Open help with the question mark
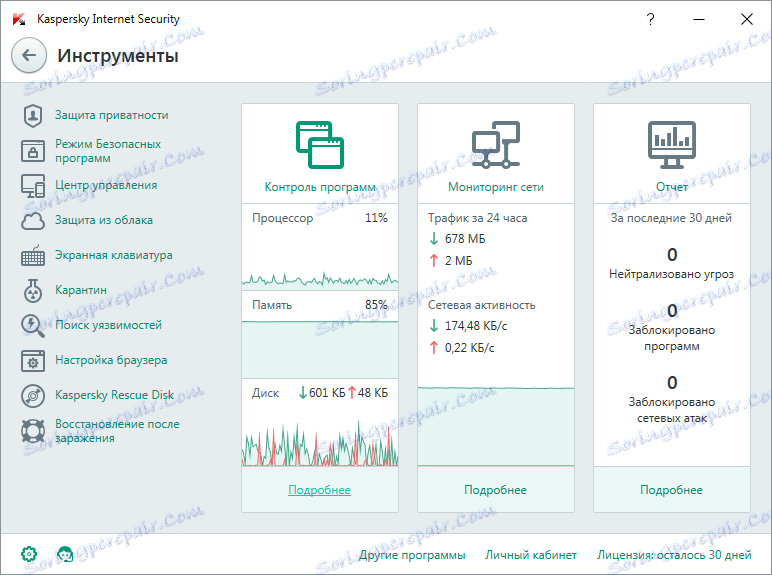Viewport: 772px width, 575px height. (650, 19)
